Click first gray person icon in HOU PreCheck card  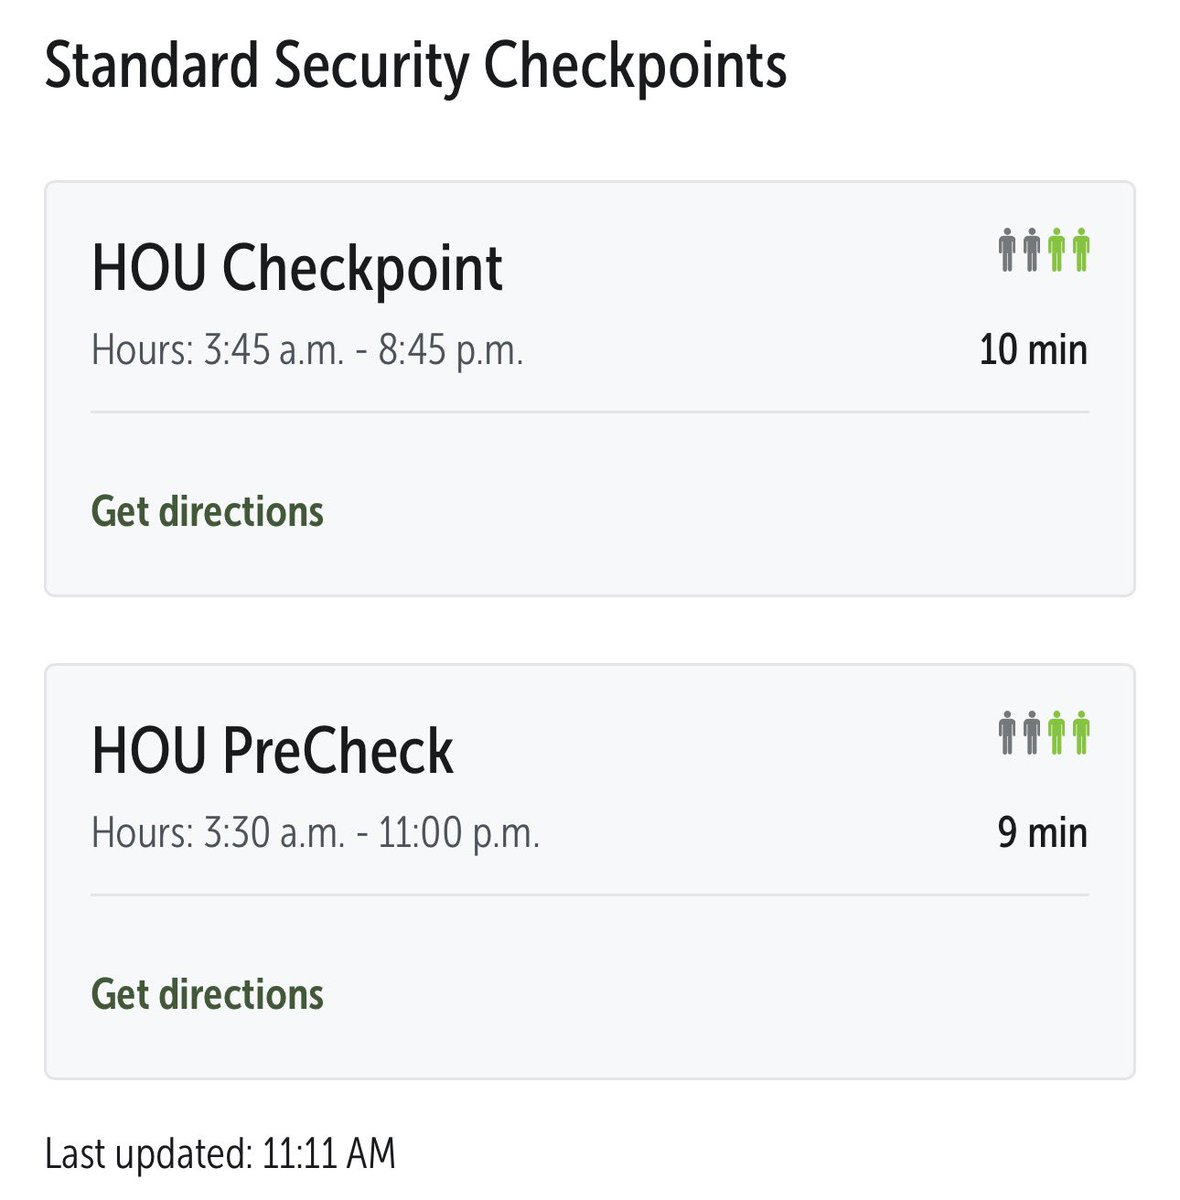click(1007, 733)
